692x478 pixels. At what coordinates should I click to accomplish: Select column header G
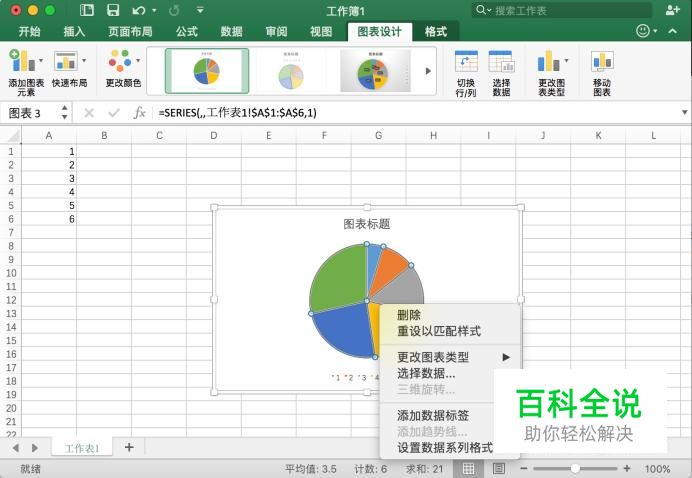[379, 135]
